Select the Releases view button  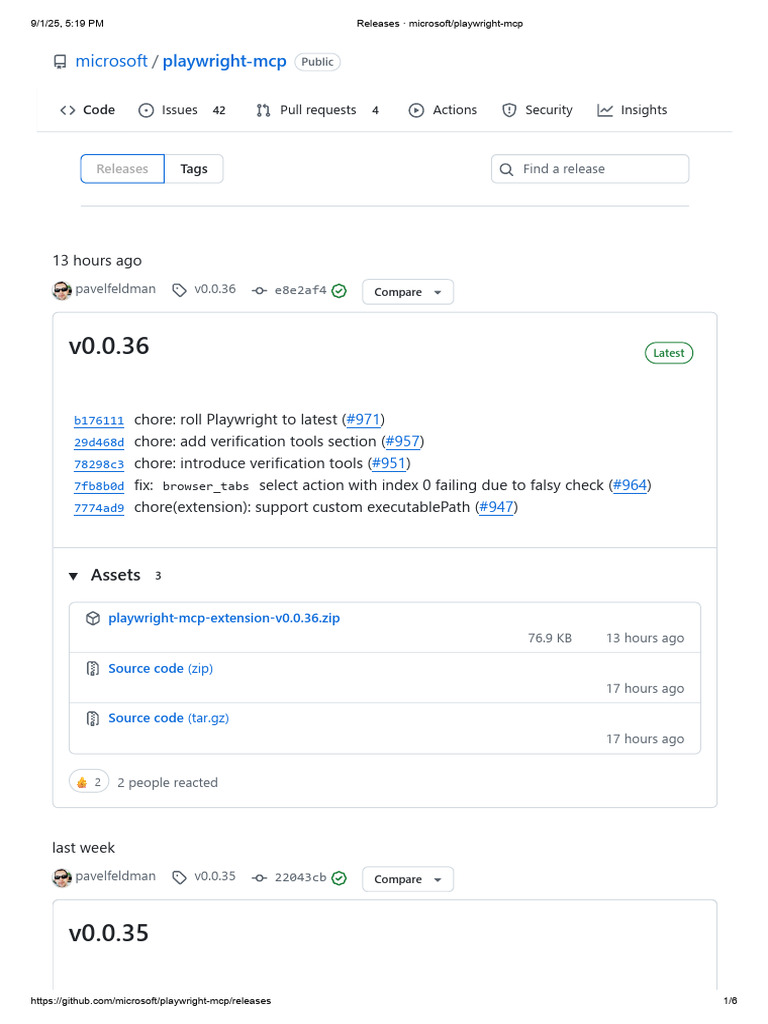pyautogui.click(x=122, y=169)
